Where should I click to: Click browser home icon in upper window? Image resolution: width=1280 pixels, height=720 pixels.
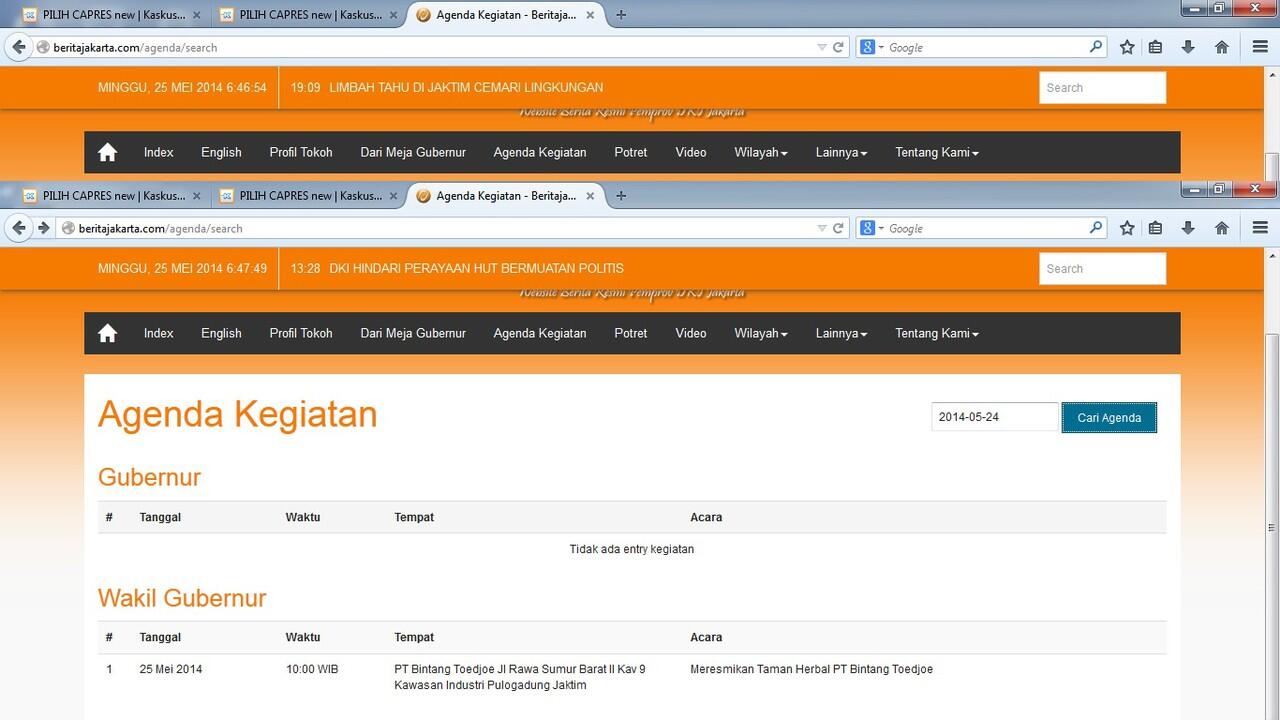click(1221, 47)
